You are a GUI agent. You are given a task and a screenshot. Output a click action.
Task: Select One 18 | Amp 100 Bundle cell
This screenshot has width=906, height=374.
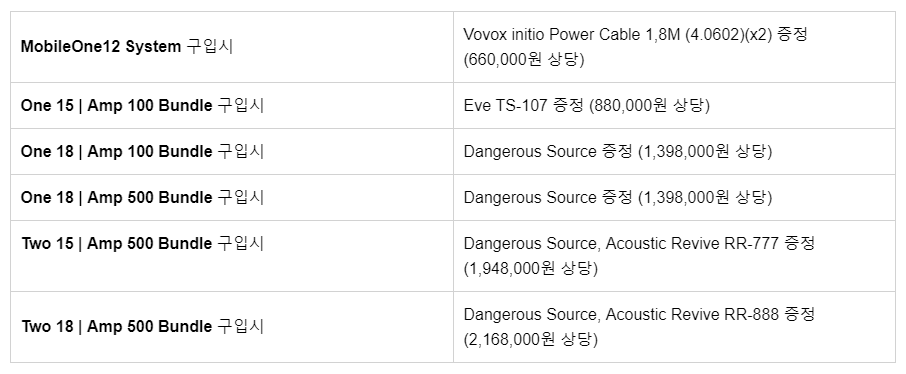(232, 151)
